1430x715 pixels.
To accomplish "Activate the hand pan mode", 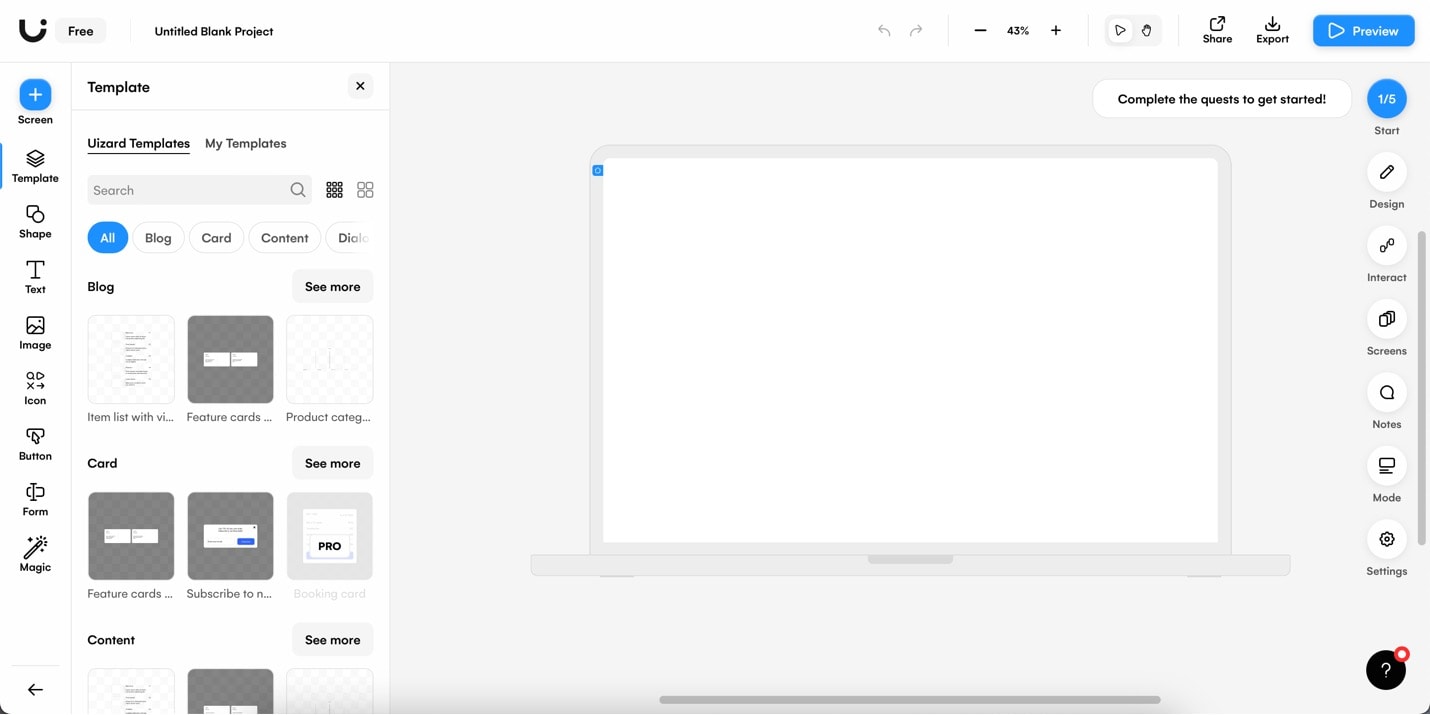I will 1147,31.
